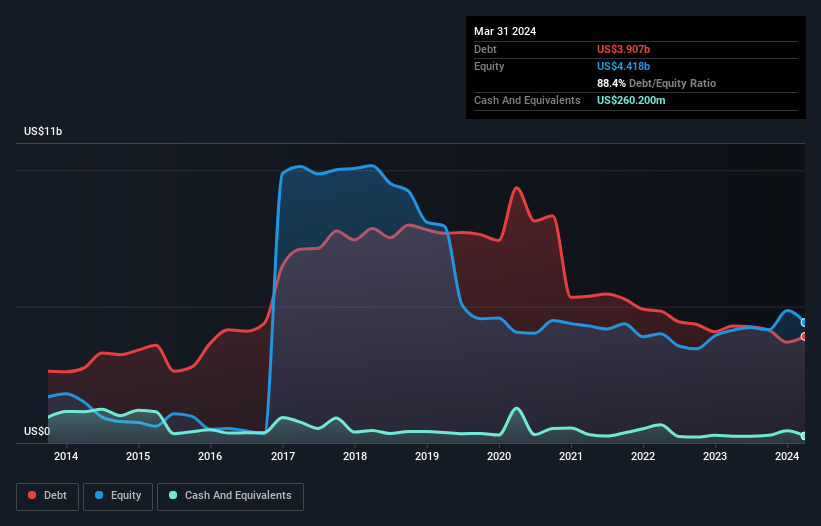Image resolution: width=821 pixels, height=526 pixels.
Task: Click the US$0 y-axis label
Action: click(x=37, y=431)
